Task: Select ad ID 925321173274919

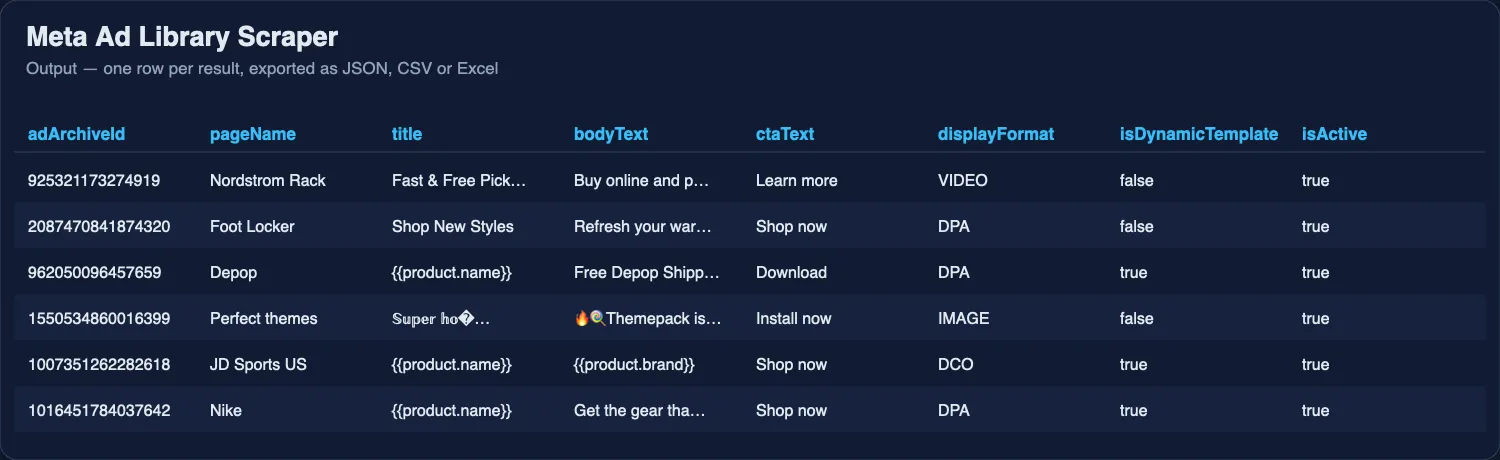Action: coord(94,181)
